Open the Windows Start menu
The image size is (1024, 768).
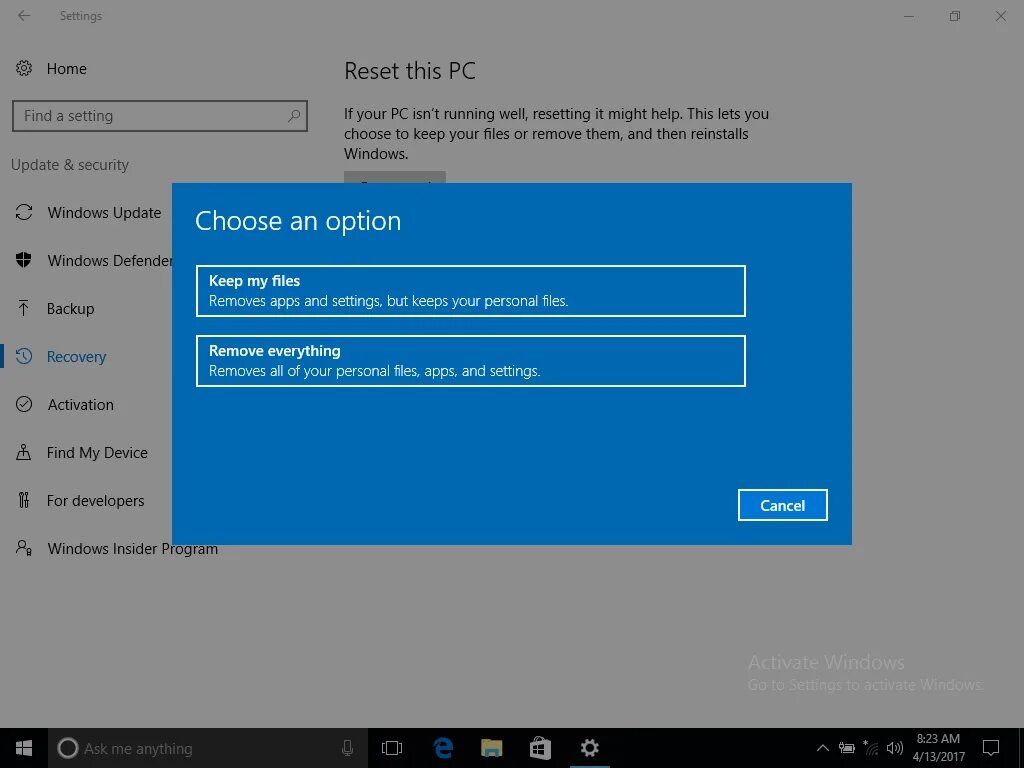click(24, 748)
